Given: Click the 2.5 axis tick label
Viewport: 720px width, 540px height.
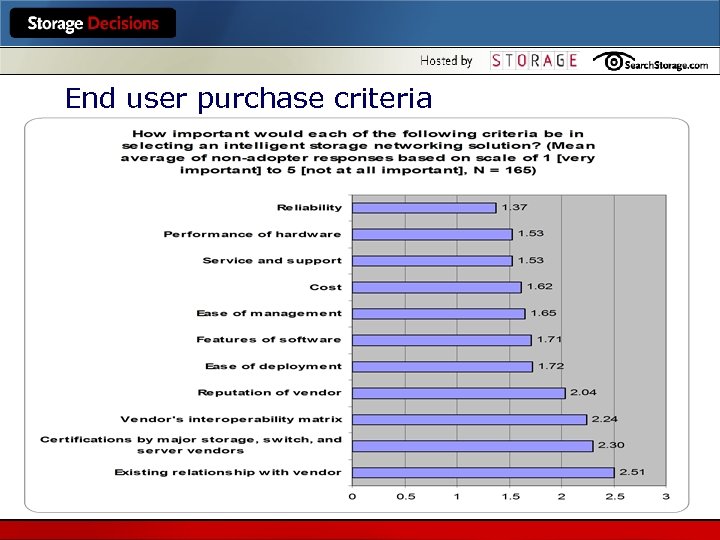Looking at the screenshot, I should point(615,497).
